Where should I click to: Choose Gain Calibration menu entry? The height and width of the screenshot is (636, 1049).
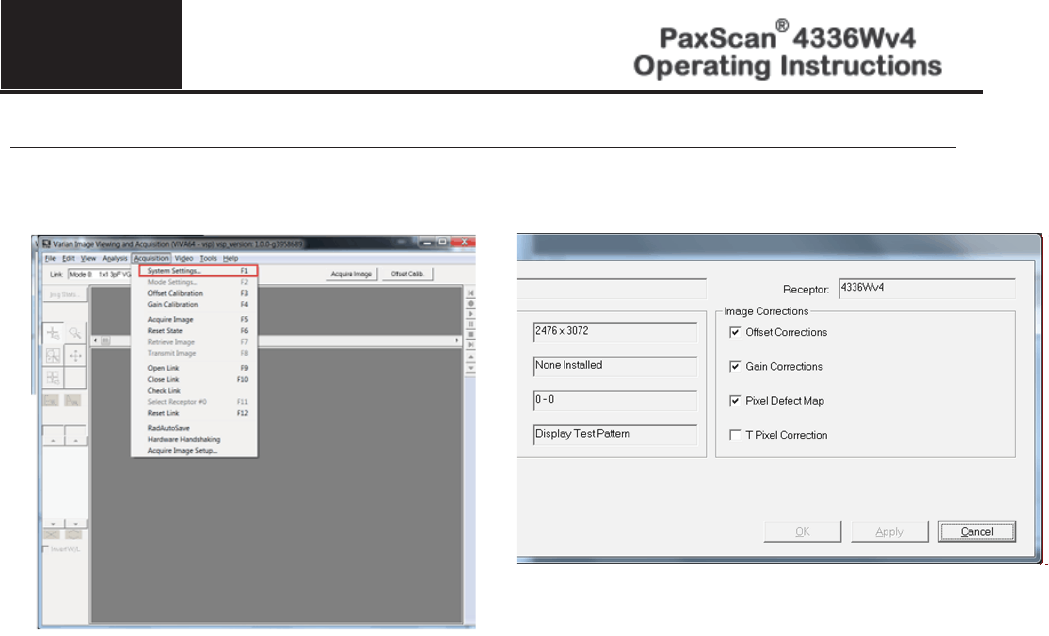[195, 304]
